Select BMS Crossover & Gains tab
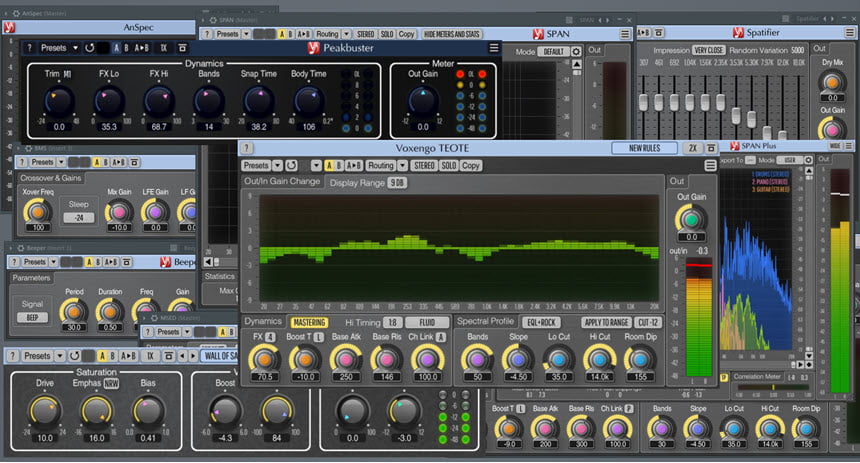This screenshot has width=860, height=463. pos(51,178)
